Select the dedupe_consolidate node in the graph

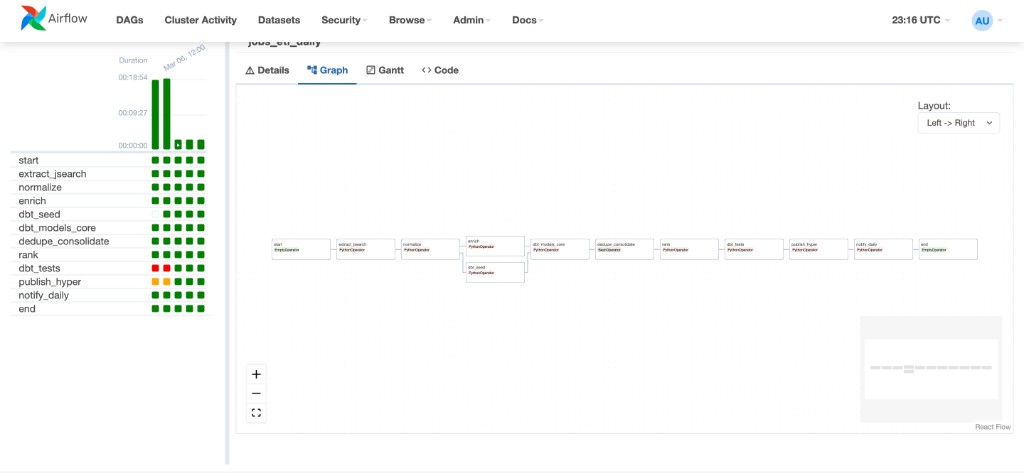tap(624, 249)
